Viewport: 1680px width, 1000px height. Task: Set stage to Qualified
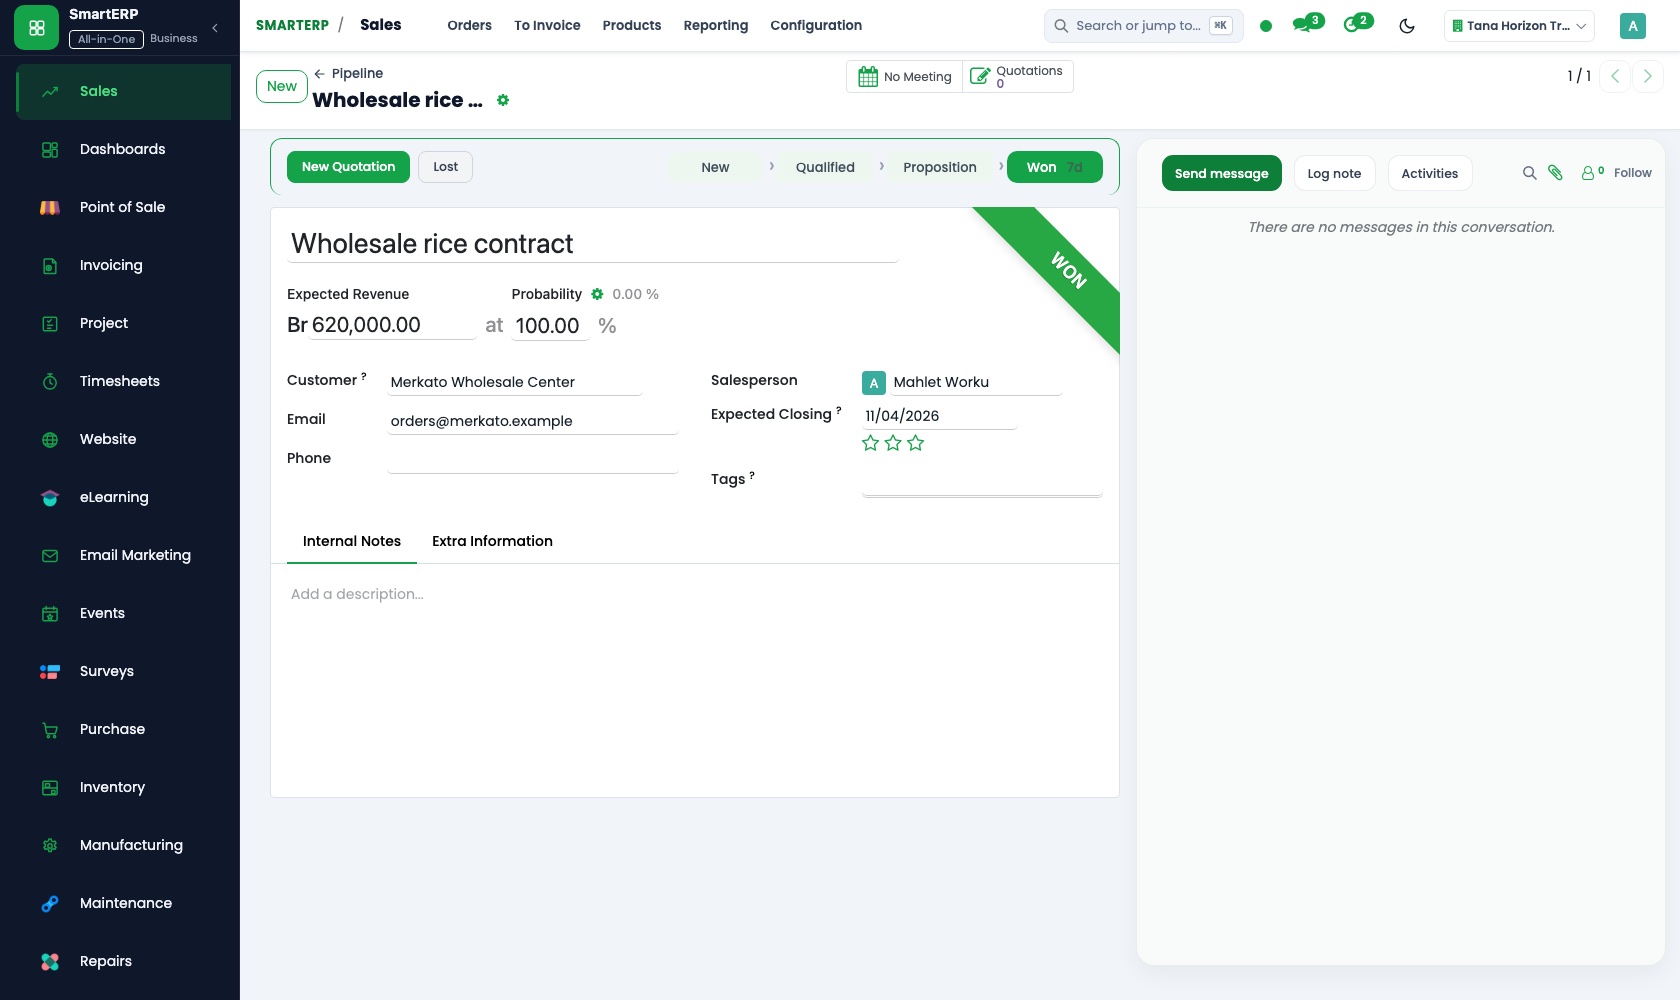(825, 167)
